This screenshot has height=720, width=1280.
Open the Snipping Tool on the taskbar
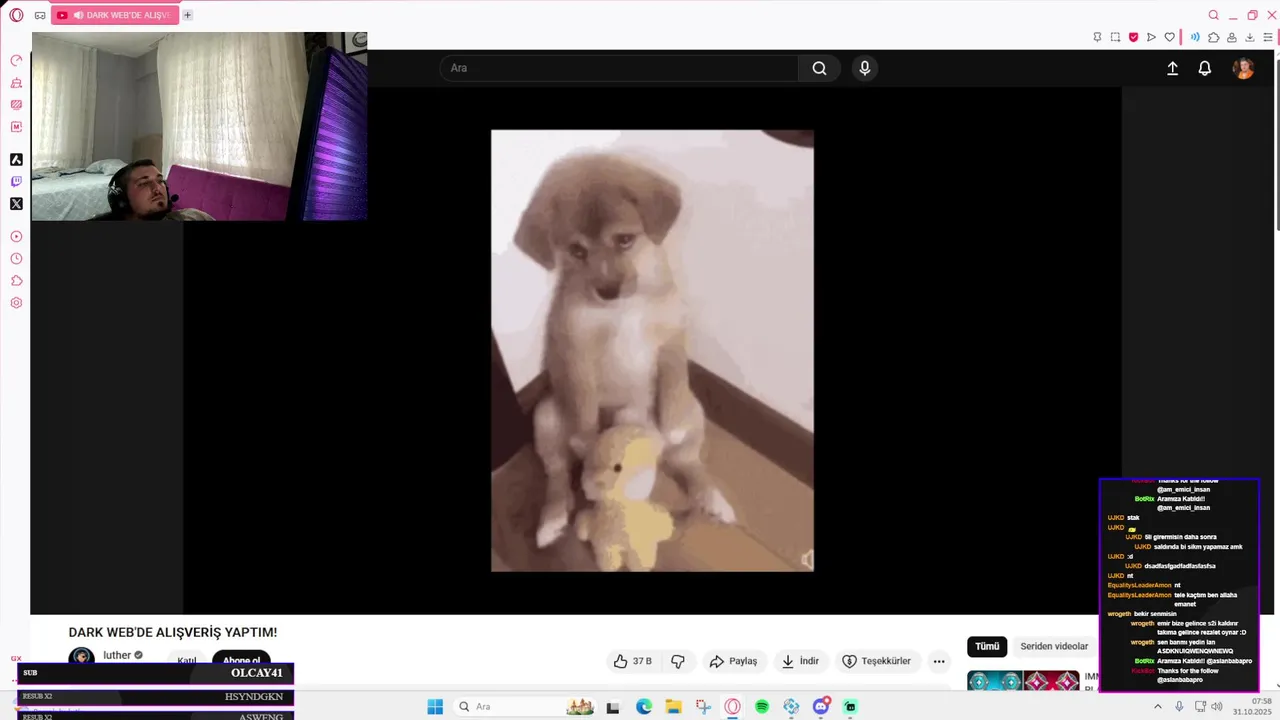coord(703,707)
